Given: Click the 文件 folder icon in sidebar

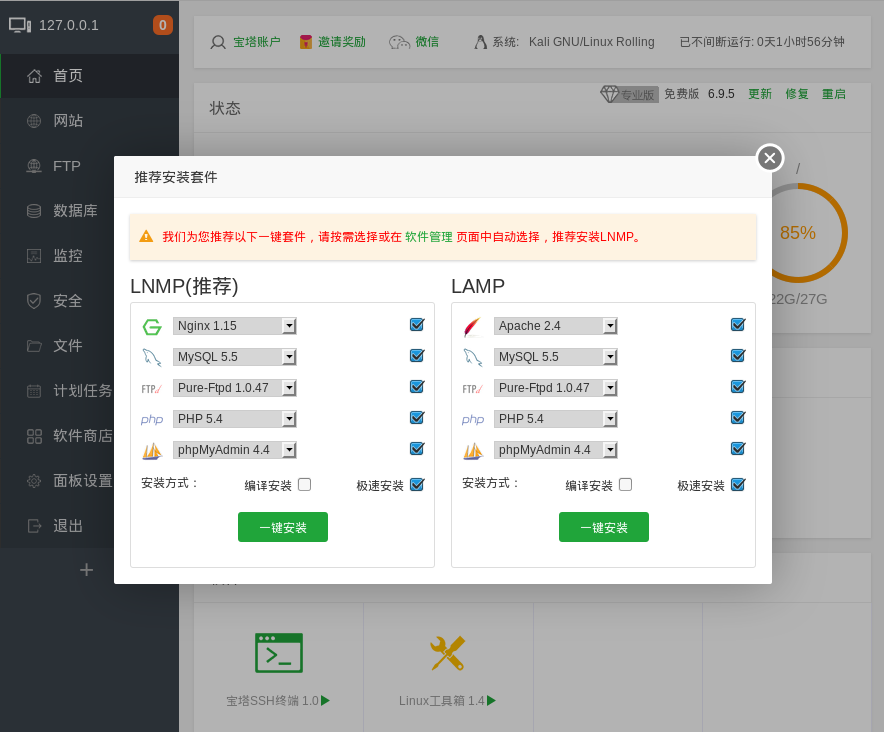Looking at the screenshot, I should tap(34, 346).
